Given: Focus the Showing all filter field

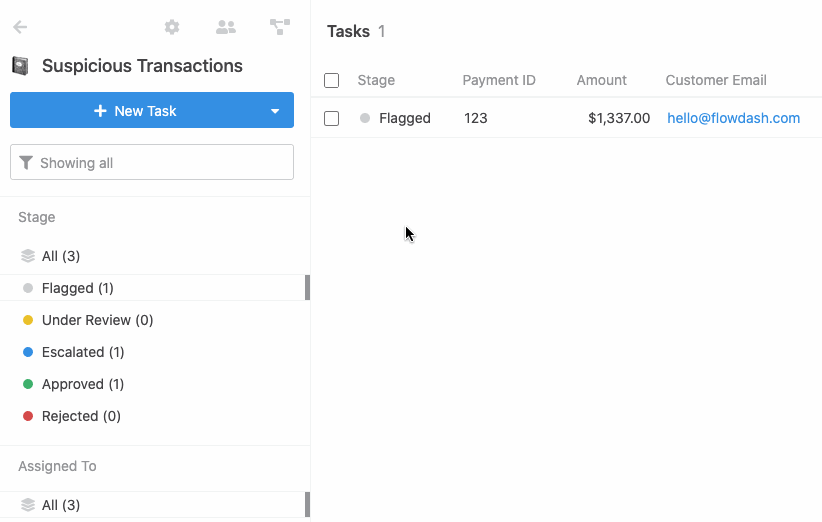Looking at the screenshot, I should [152, 162].
